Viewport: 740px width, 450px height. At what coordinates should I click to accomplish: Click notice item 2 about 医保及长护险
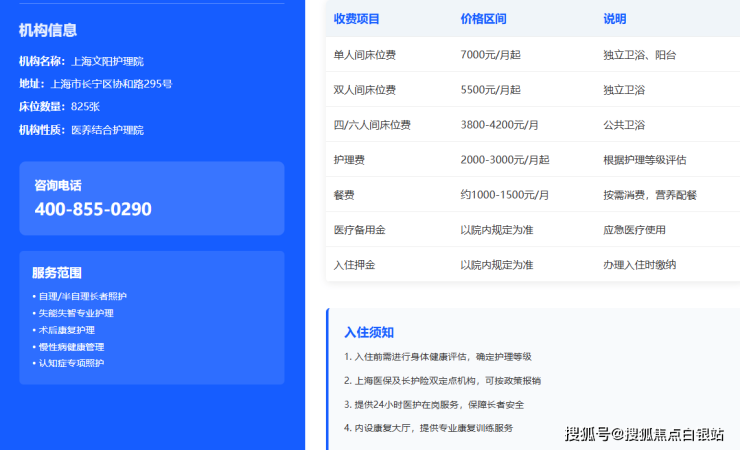[442, 381]
